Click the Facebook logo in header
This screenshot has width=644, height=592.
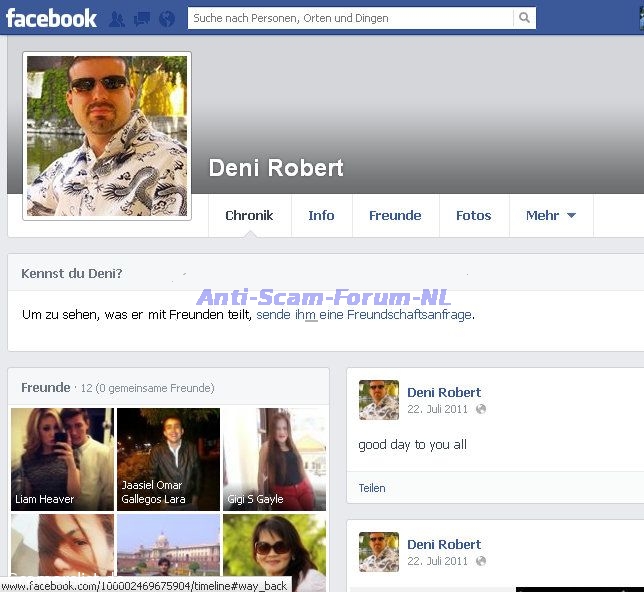(52, 18)
